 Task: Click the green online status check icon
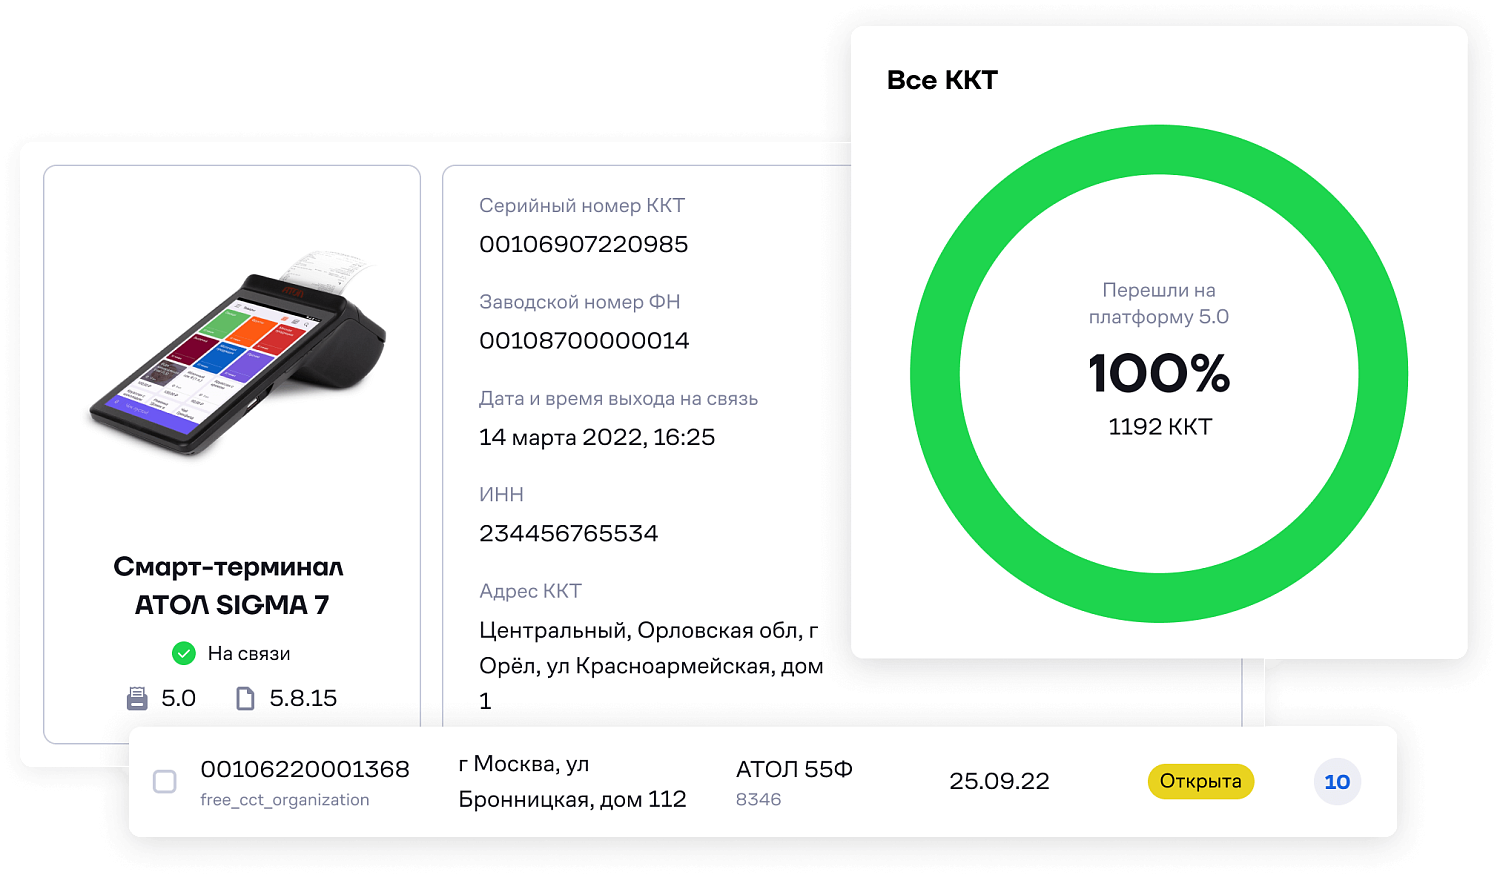tap(184, 654)
